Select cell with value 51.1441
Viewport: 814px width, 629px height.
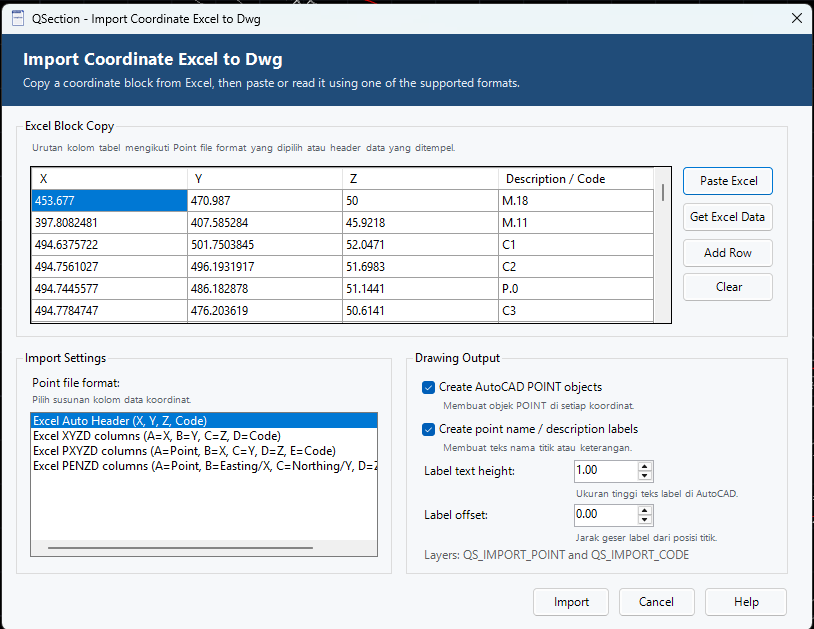pos(420,289)
